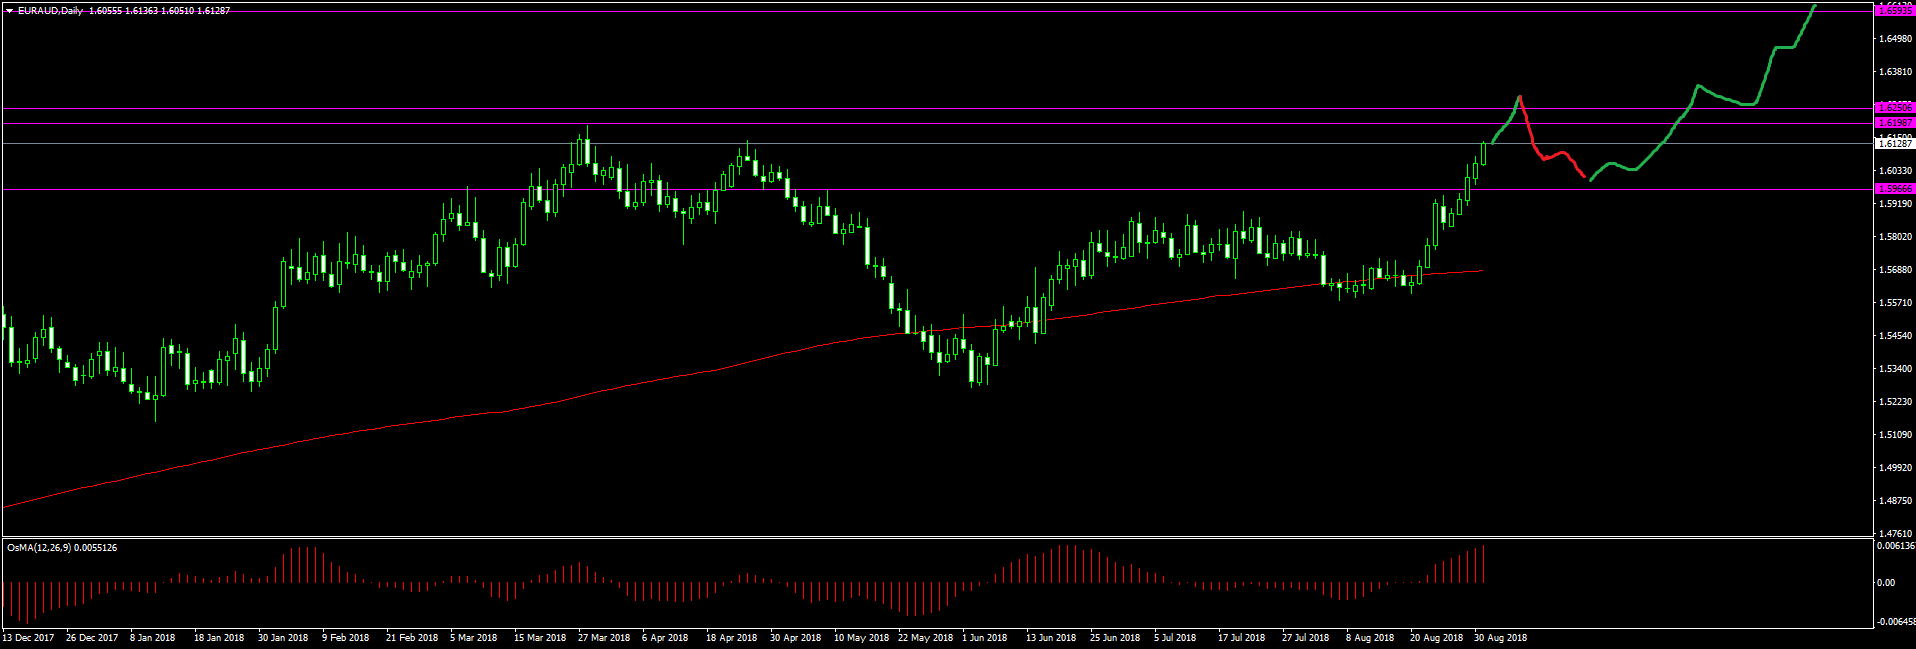Viewport: 1916px width, 649px height.
Task: Click the 27 Jul 2018 date label
Action: click(1305, 638)
